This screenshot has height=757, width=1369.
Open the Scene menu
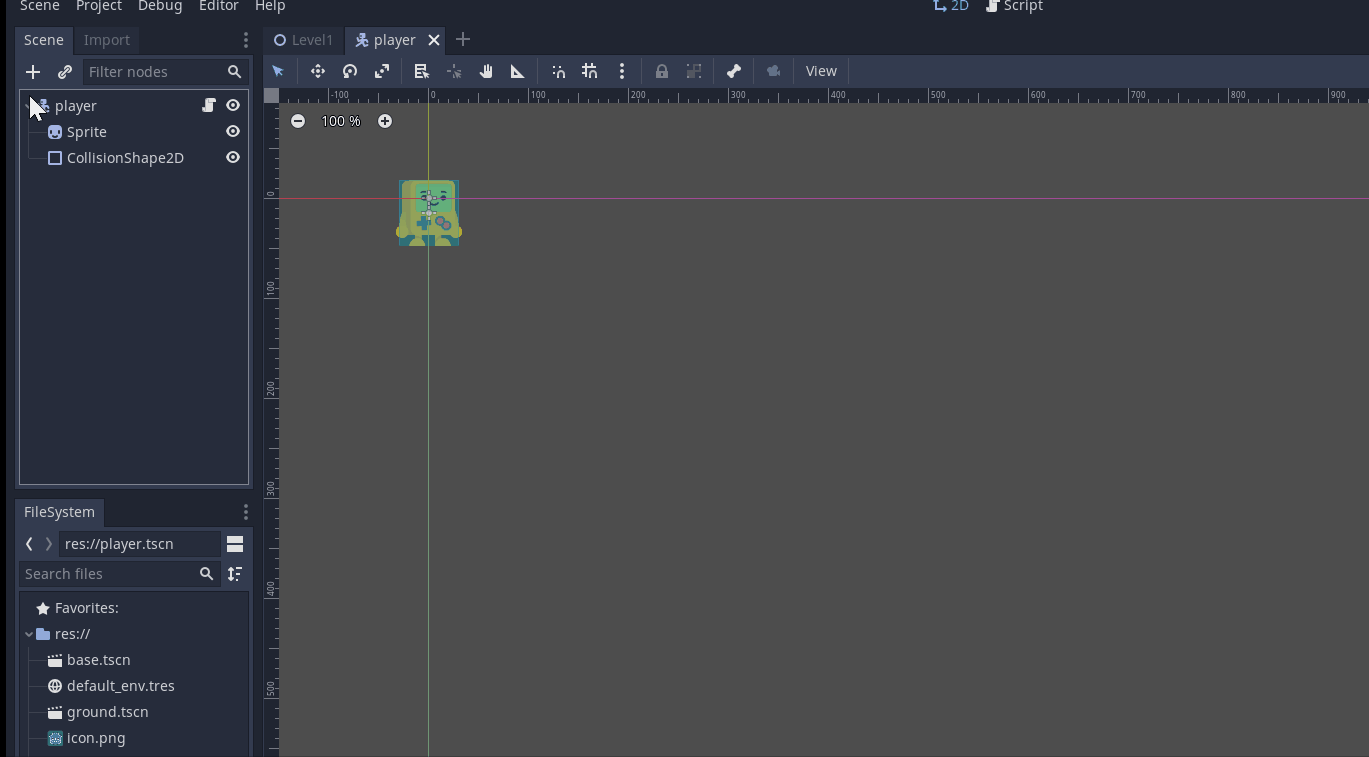click(40, 6)
